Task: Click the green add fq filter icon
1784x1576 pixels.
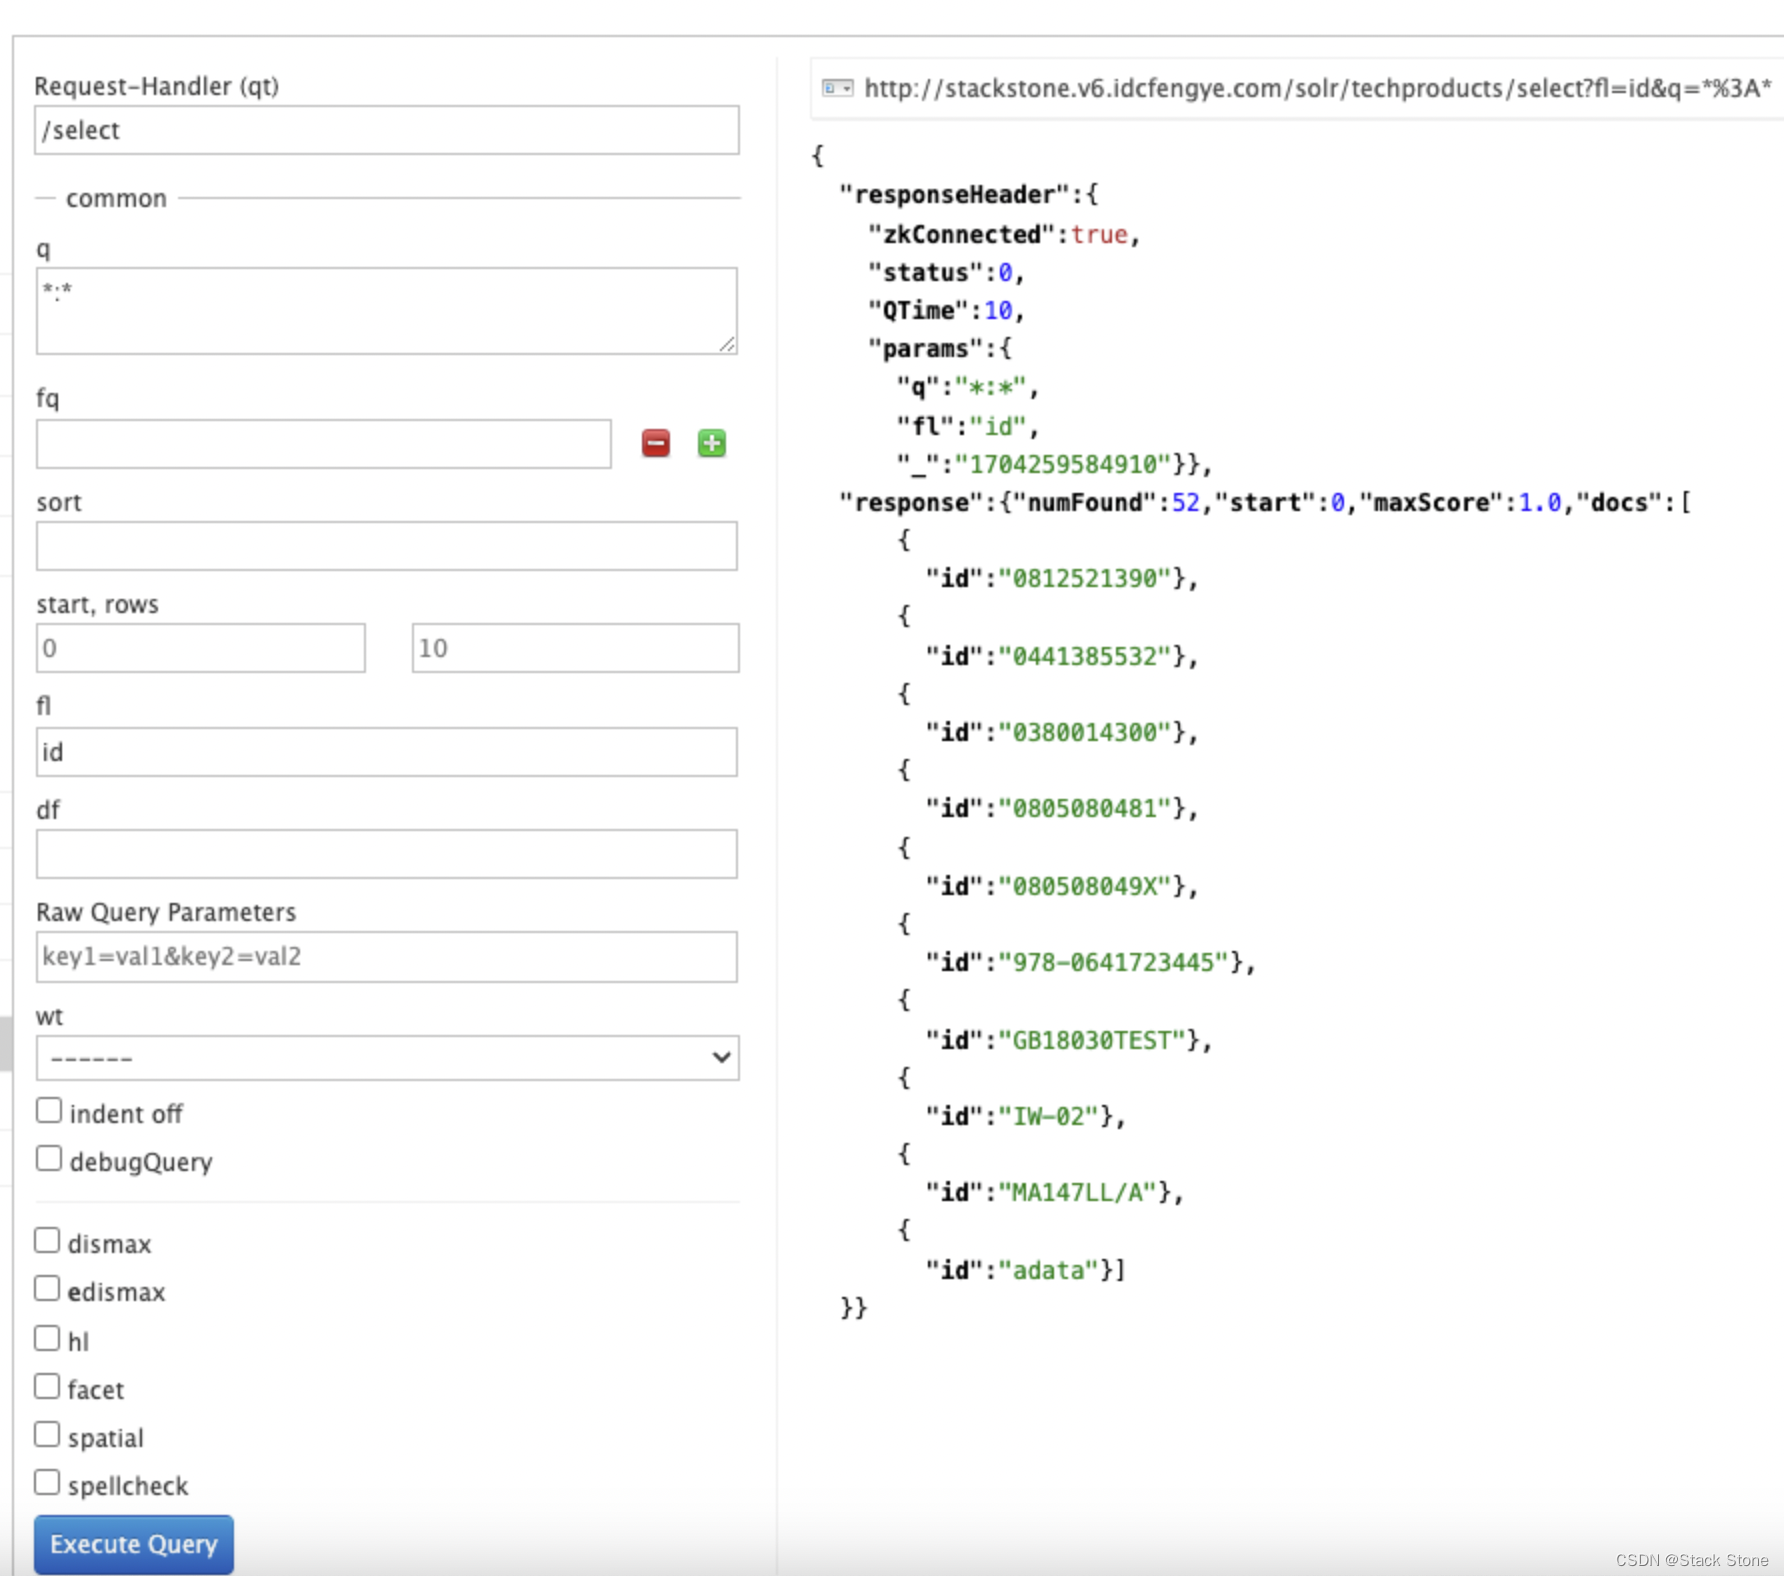Action: point(712,443)
